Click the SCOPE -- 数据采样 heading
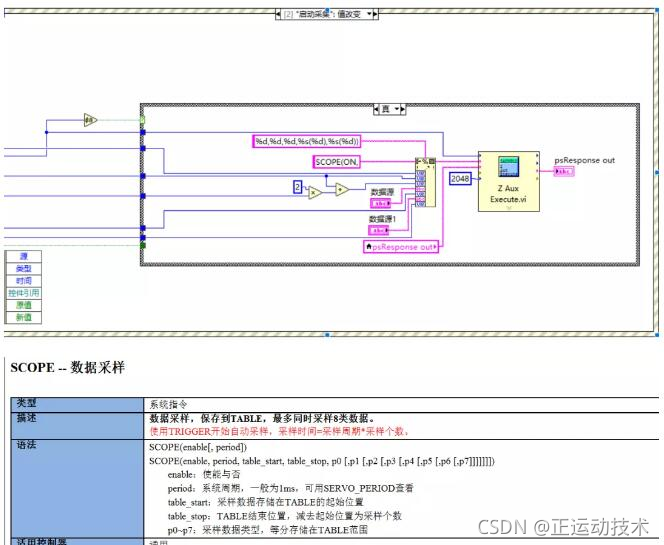 68,367
